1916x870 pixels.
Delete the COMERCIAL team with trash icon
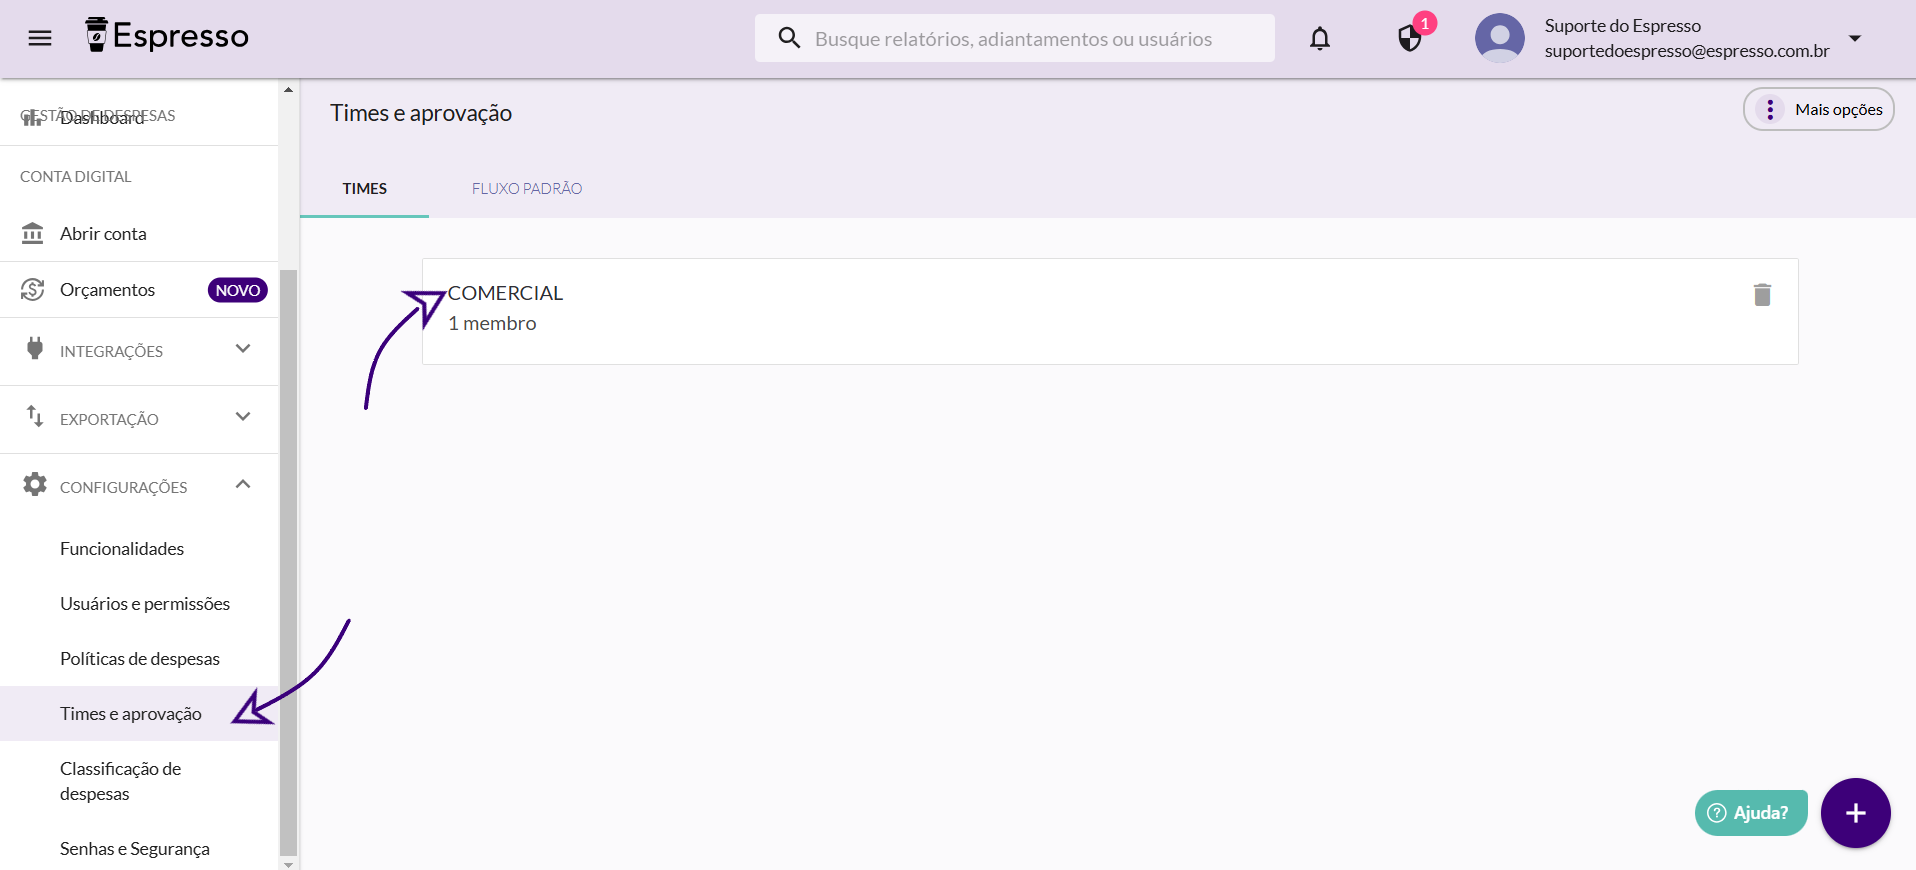coord(1762,294)
